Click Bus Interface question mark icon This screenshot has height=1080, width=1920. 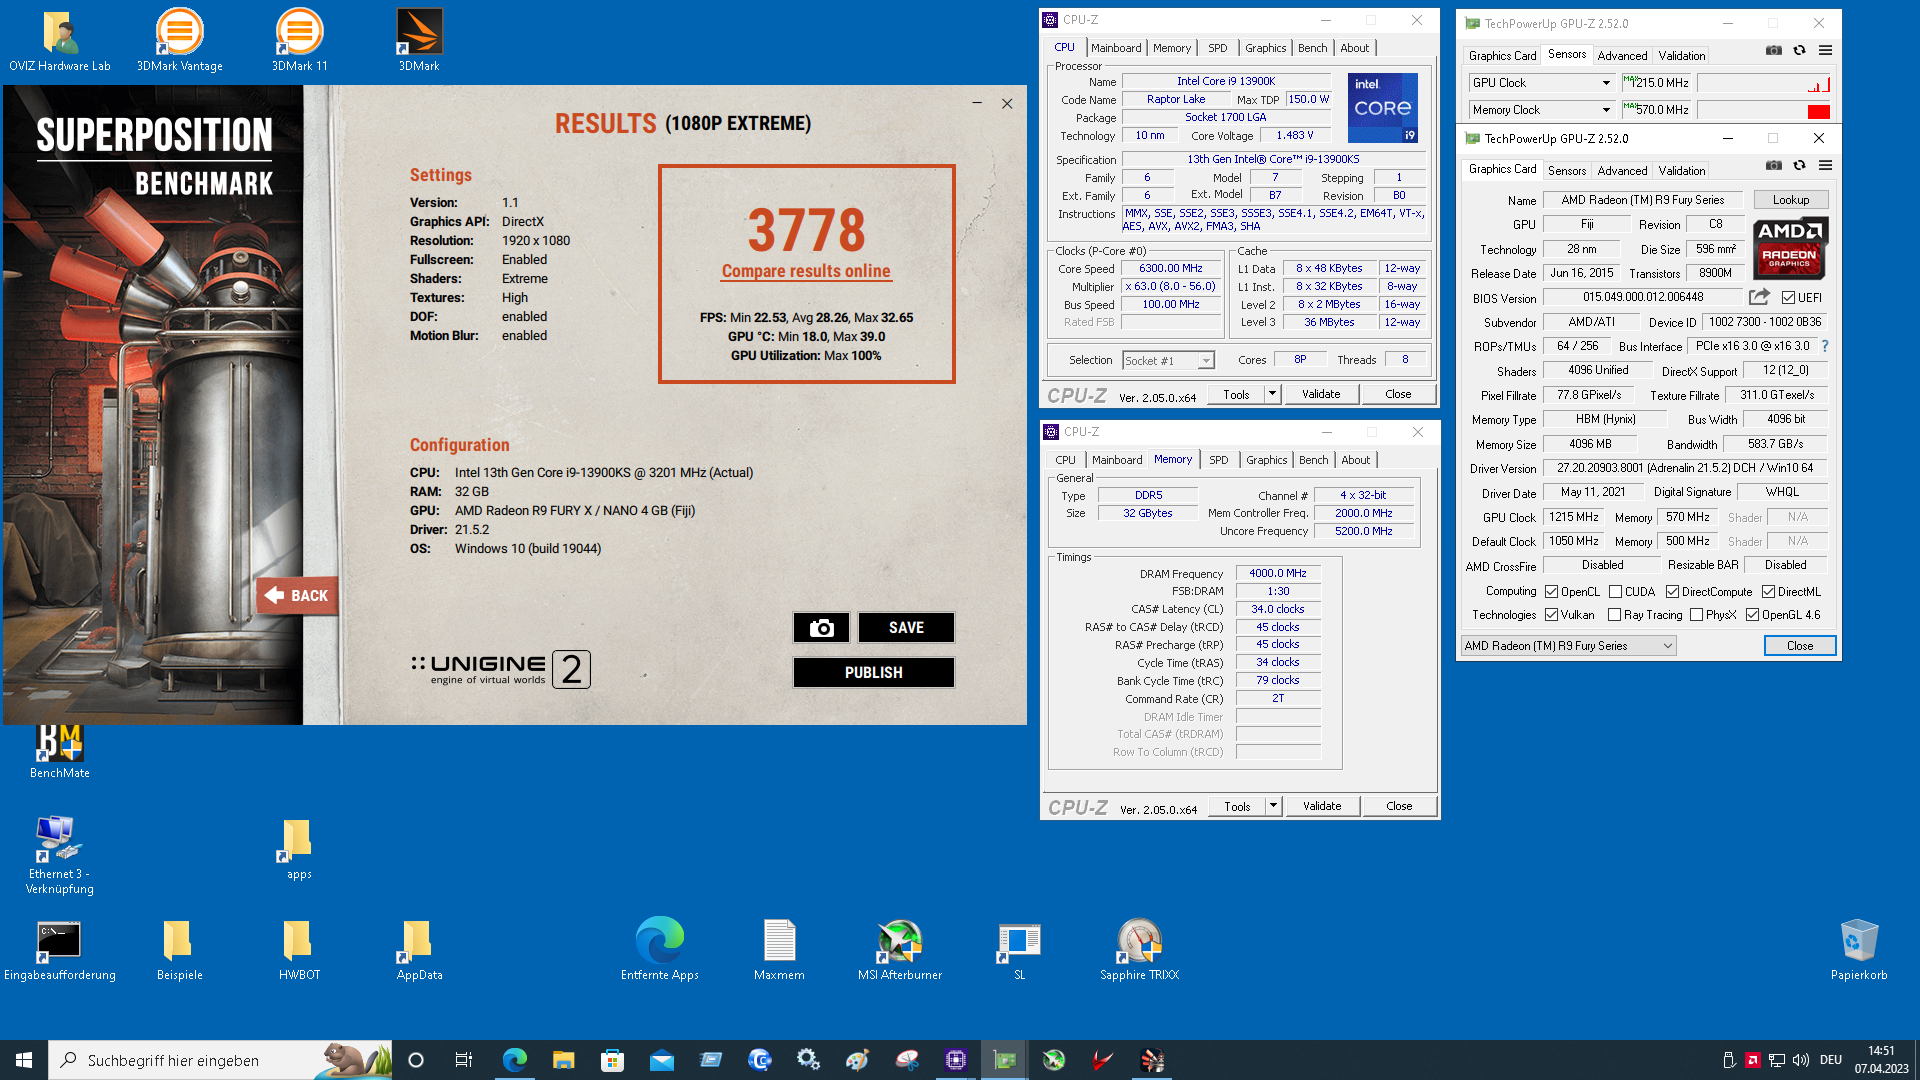click(1825, 346)
